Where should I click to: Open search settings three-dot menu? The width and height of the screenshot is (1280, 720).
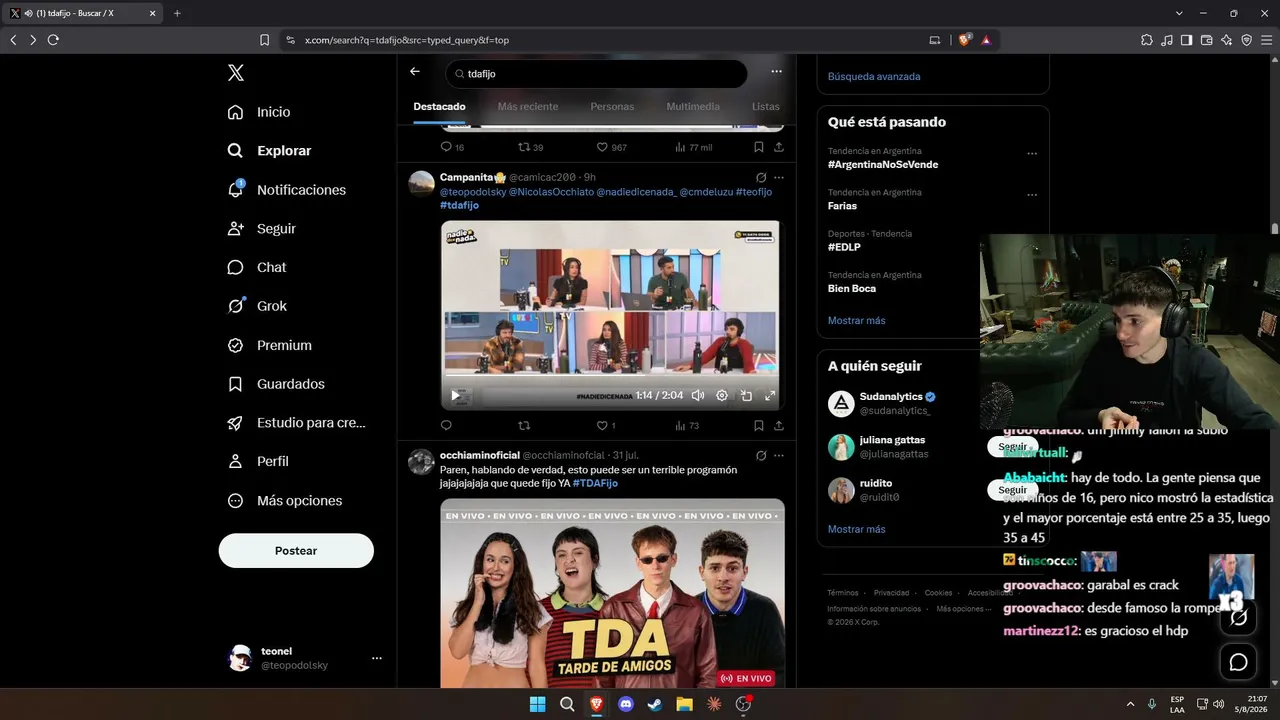point(776,72)
